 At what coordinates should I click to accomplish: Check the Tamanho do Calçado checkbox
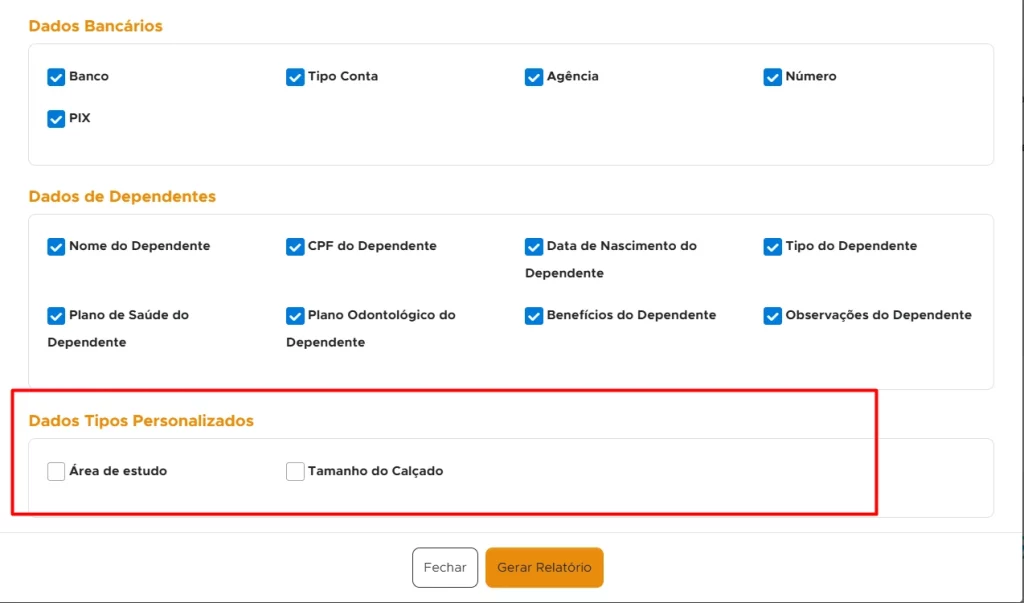pyautogui.click(x=295, y=471)
